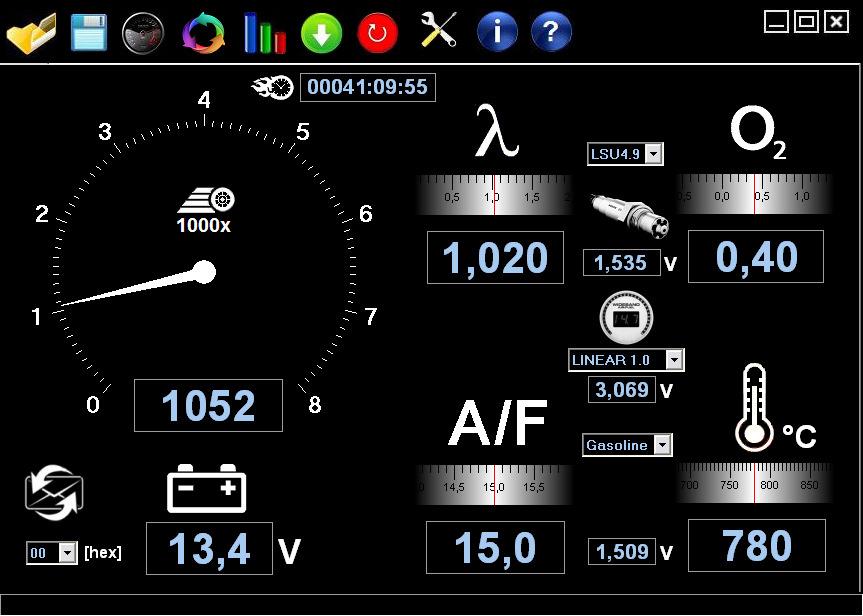Click the sensor voltage 1,535

tap(621, 263)
